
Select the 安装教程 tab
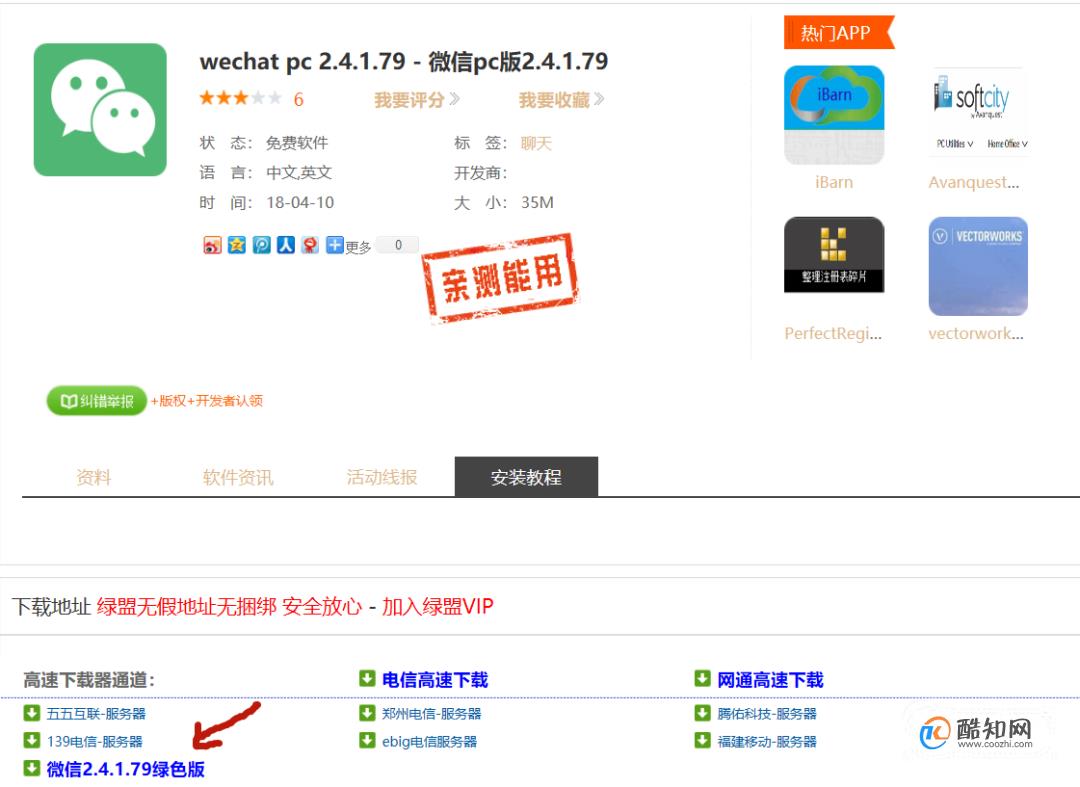click(x=526, y=476)
